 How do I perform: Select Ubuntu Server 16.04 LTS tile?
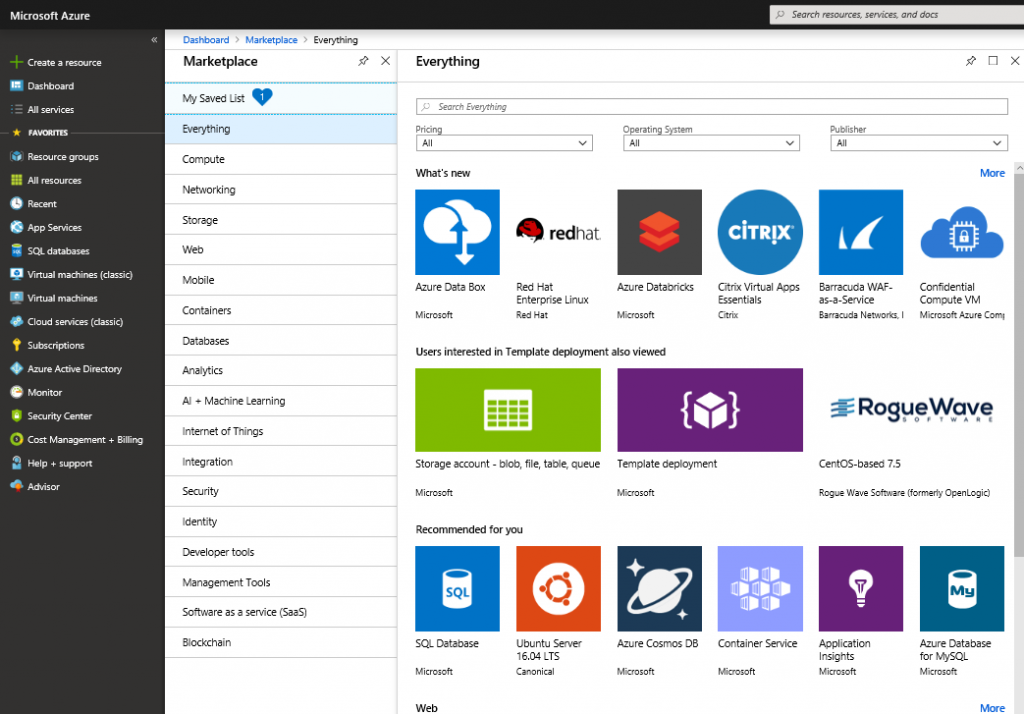pyautogui.click(x=558, y=589)
